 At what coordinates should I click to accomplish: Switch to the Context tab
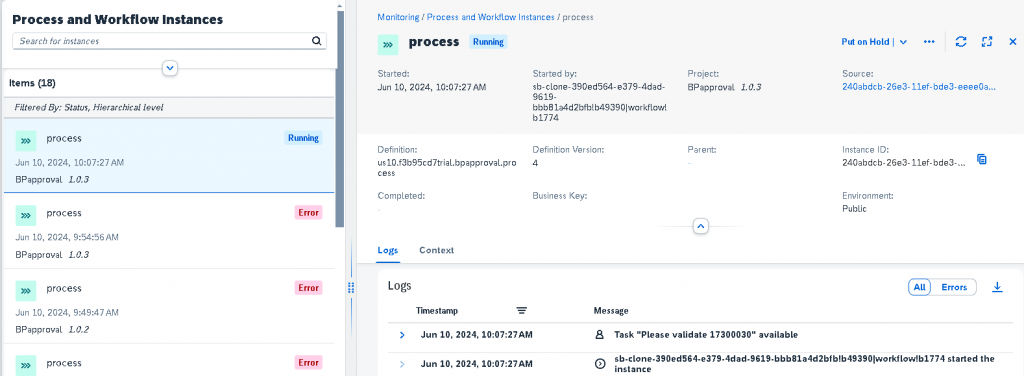pos(436,250)
